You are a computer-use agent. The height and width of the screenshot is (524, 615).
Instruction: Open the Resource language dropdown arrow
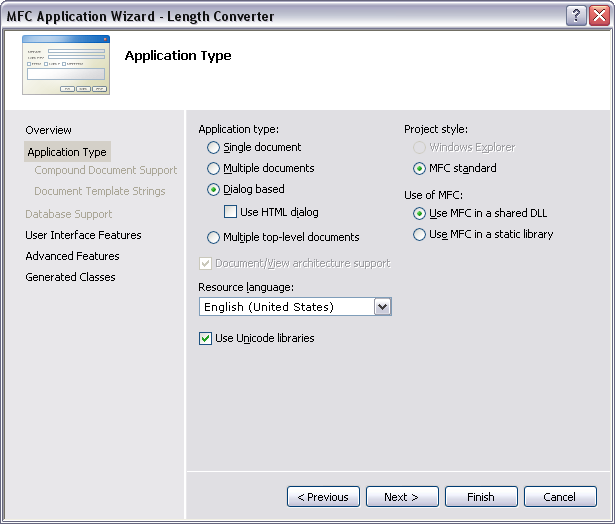click(382, 307)
